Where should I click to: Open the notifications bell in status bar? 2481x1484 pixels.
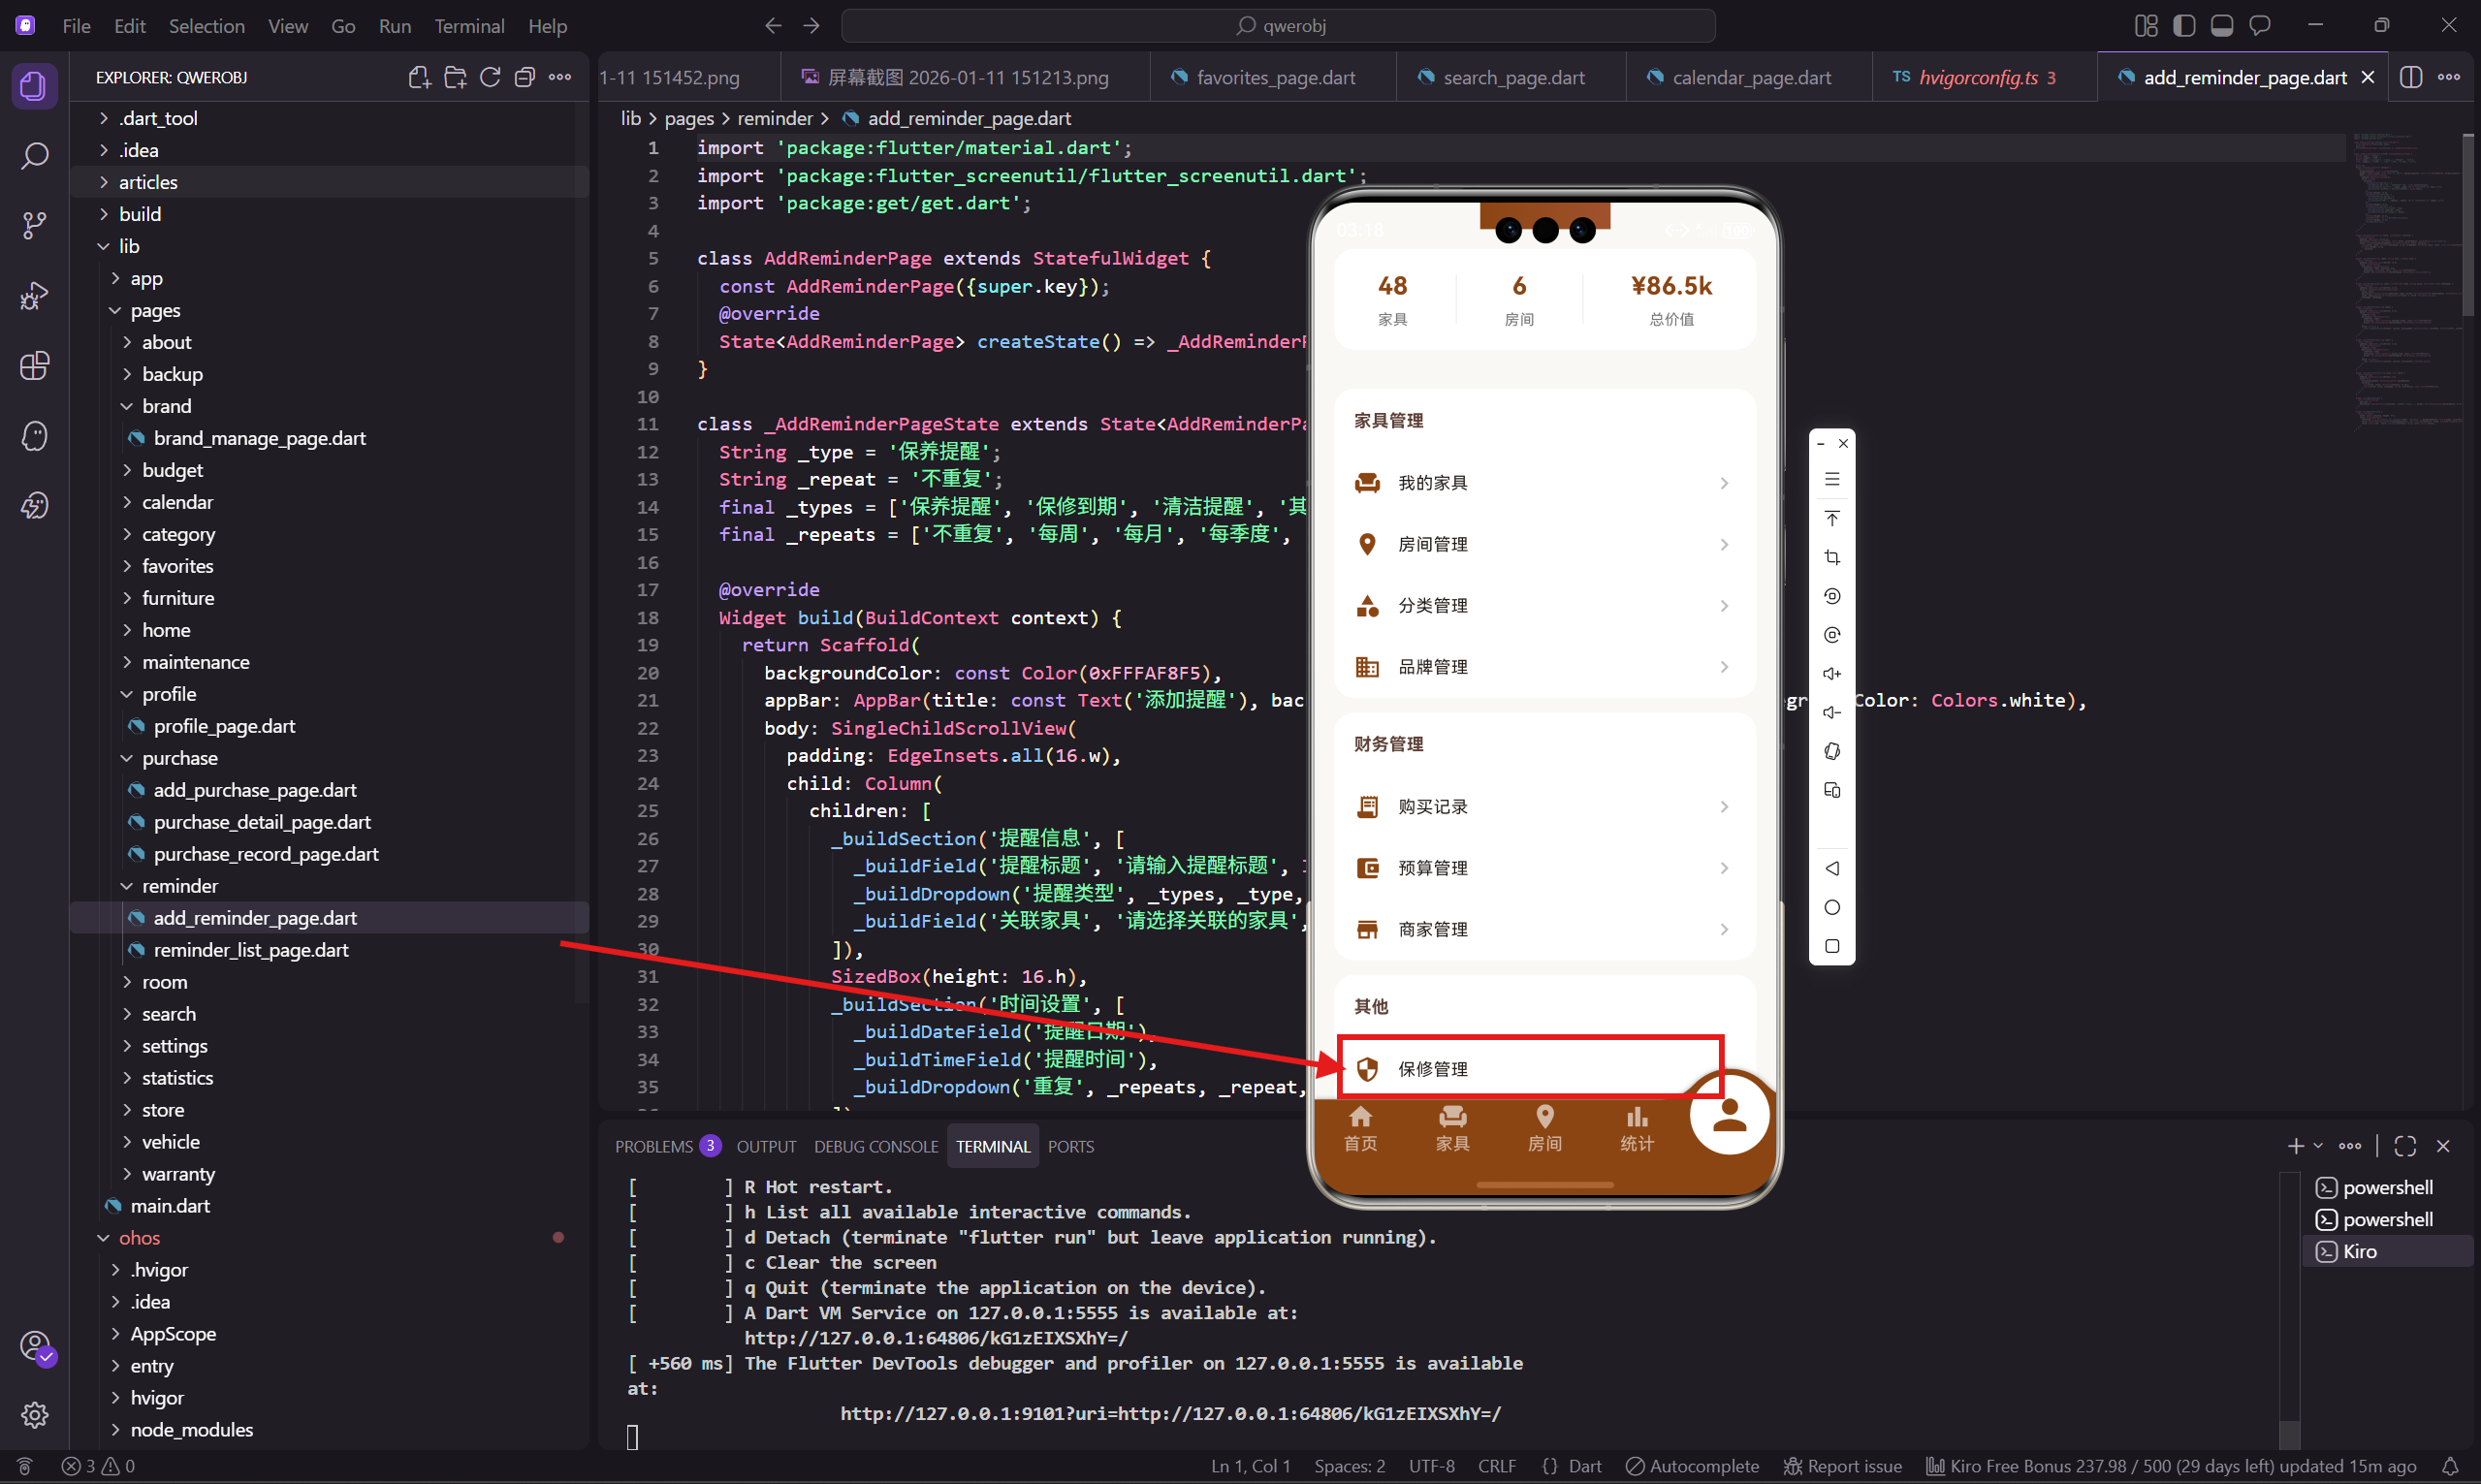[2450, 1466]
